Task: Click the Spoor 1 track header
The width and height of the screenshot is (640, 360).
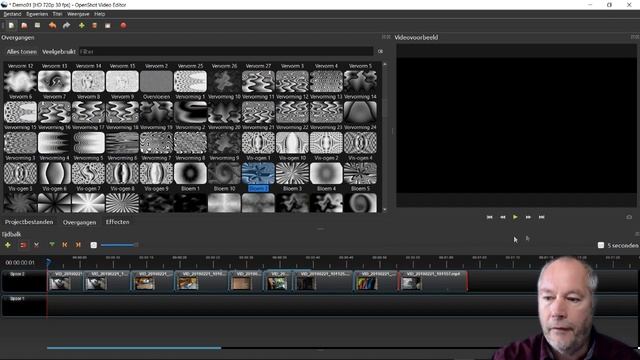Action: click(x=24, y=306)
